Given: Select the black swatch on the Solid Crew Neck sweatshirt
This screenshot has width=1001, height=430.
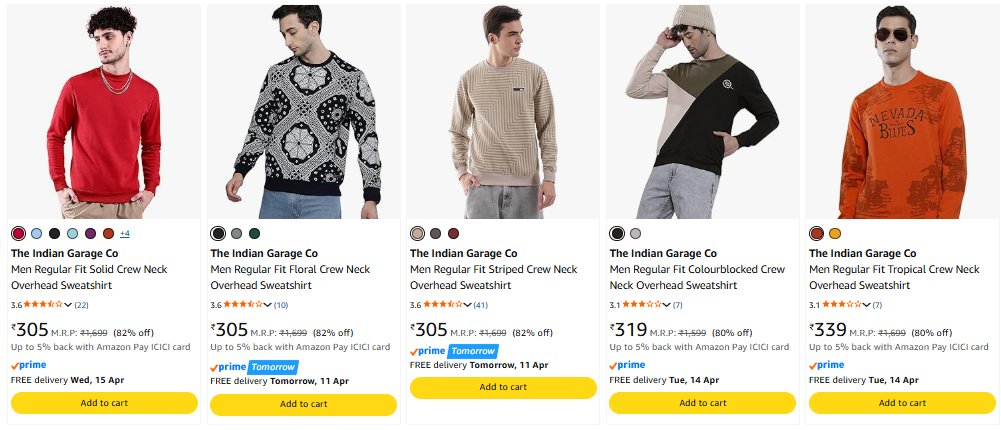Looking at the screenshot, I should coord(54,233).
